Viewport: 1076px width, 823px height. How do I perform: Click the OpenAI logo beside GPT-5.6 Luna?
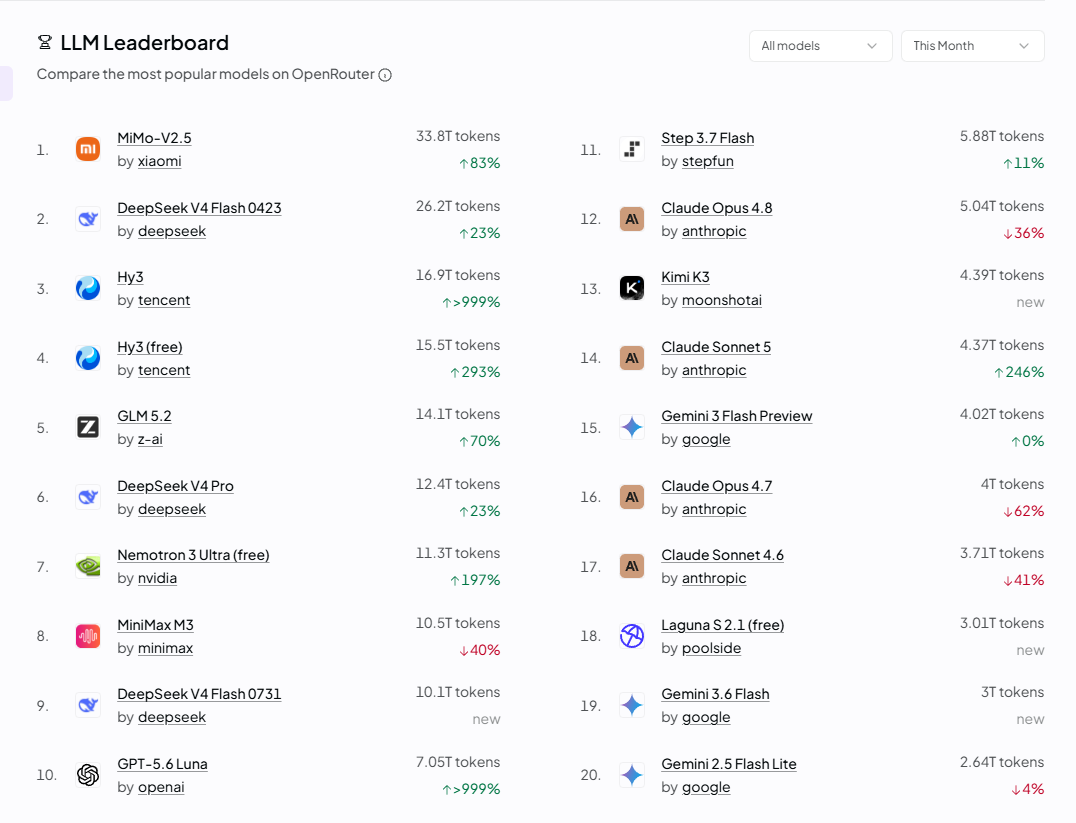88,775
